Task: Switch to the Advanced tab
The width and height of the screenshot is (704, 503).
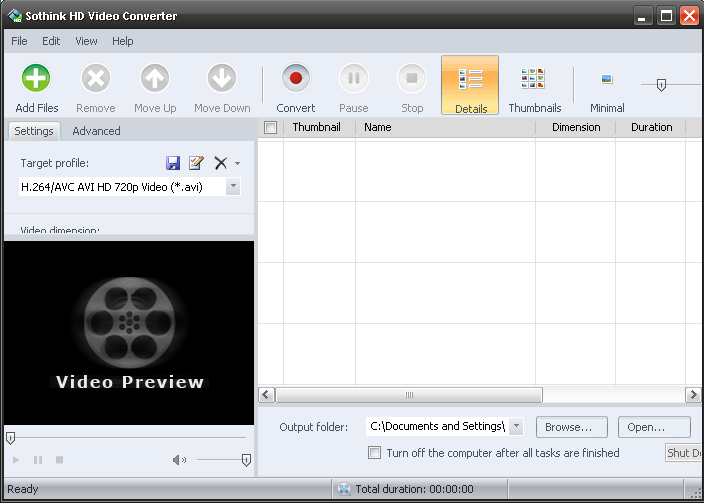Action: pos(96,131)
